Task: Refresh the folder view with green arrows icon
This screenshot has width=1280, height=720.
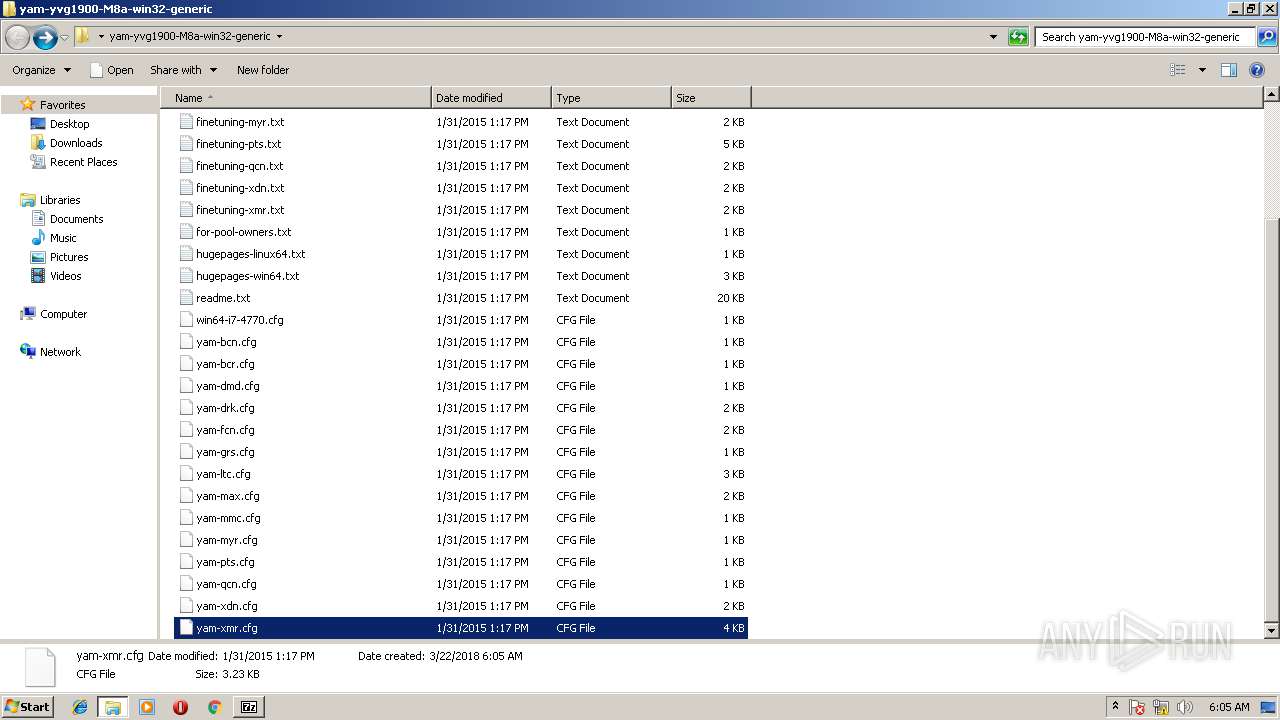Action: (1018, 37)
